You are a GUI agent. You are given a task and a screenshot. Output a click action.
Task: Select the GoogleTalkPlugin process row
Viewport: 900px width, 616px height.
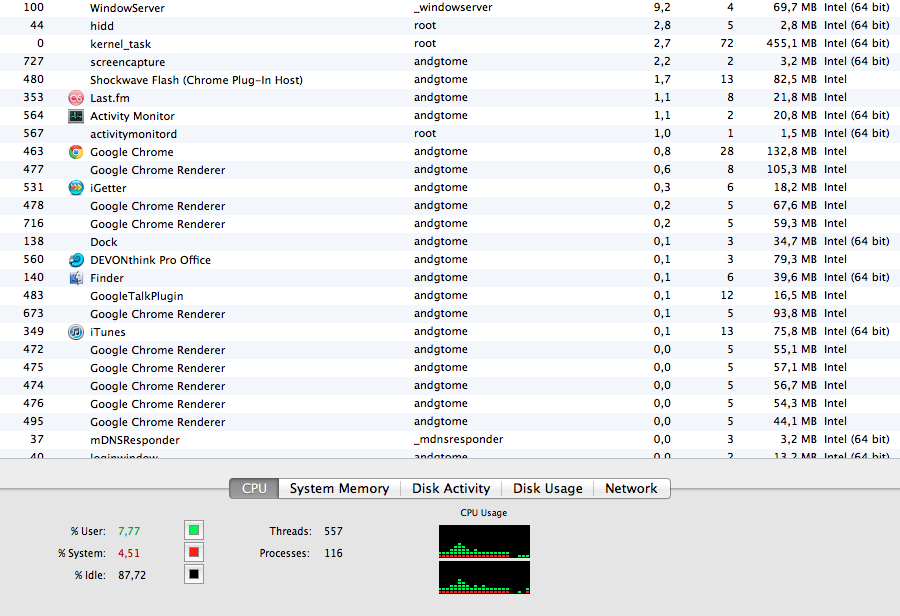tap(450, 296)
